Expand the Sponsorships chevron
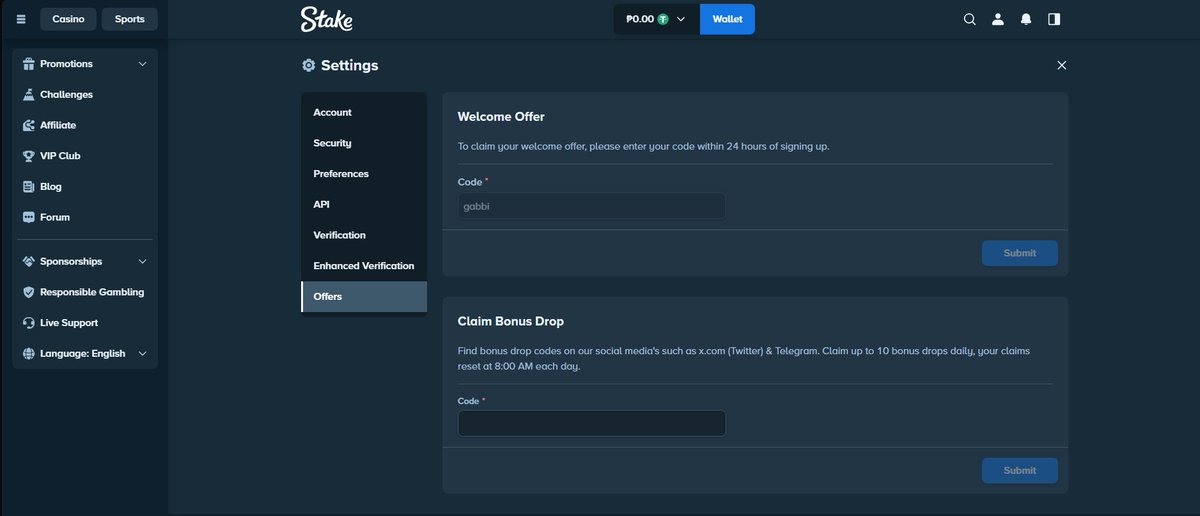 click(142, 262)
